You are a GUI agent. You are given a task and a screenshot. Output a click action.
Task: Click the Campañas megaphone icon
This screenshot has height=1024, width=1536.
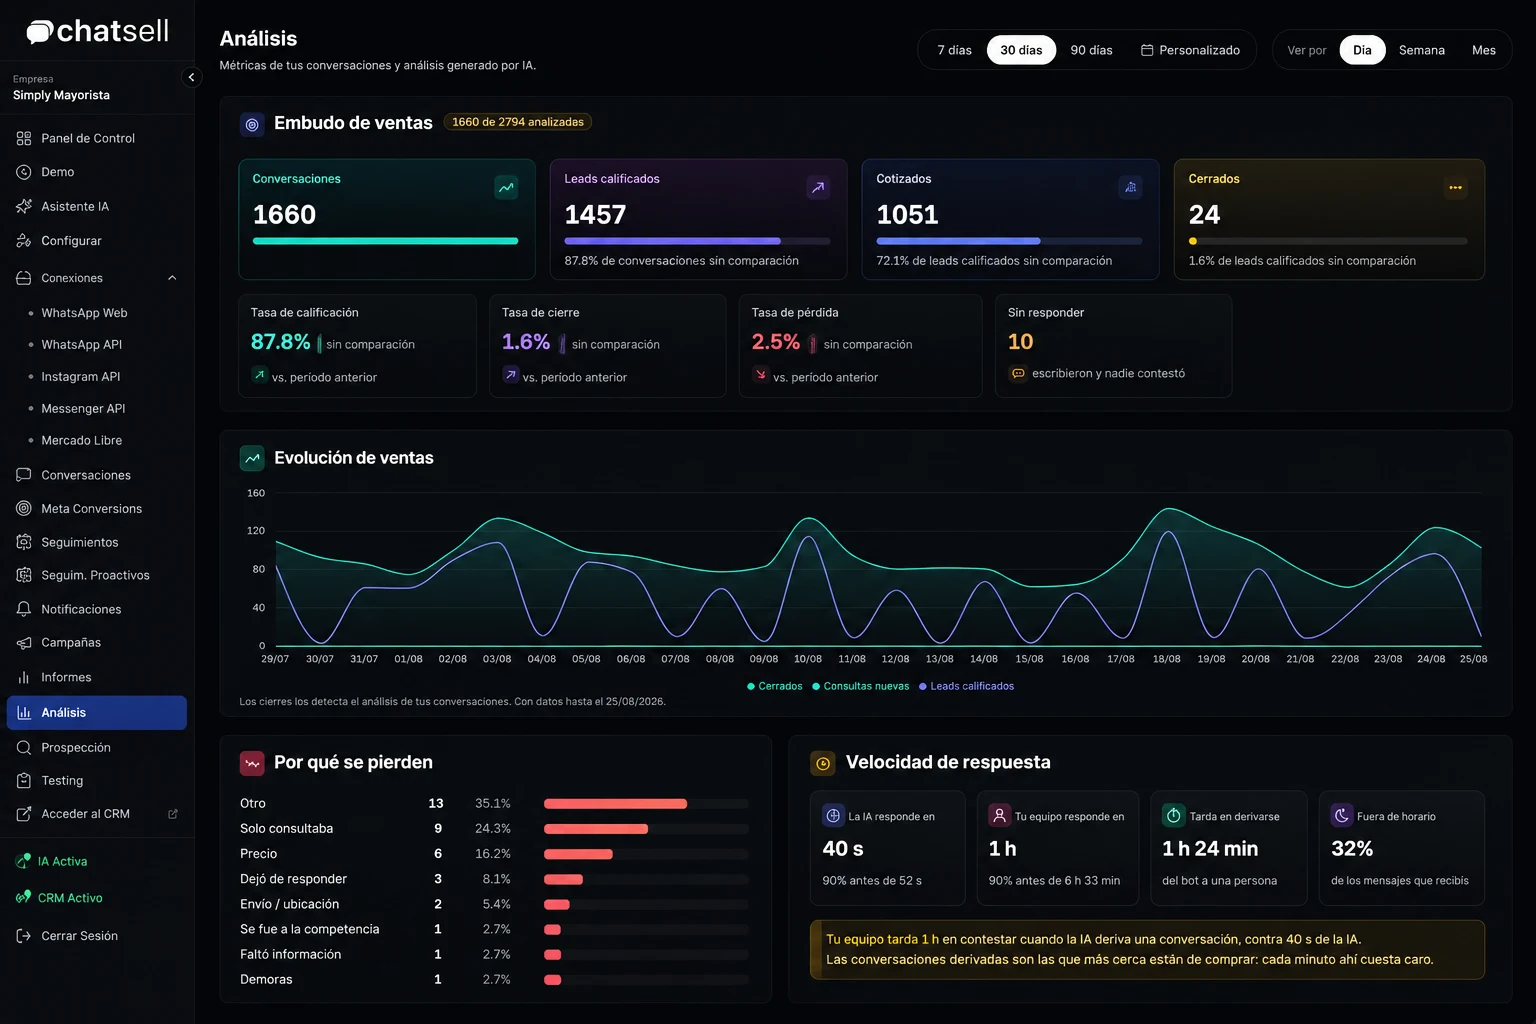click(x=24, y=643)
